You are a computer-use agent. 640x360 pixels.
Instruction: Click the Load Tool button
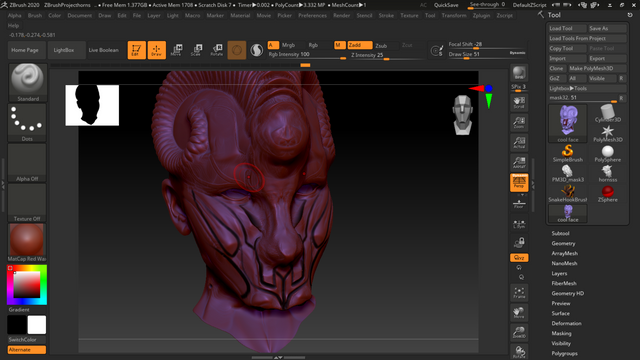(567, 28)
